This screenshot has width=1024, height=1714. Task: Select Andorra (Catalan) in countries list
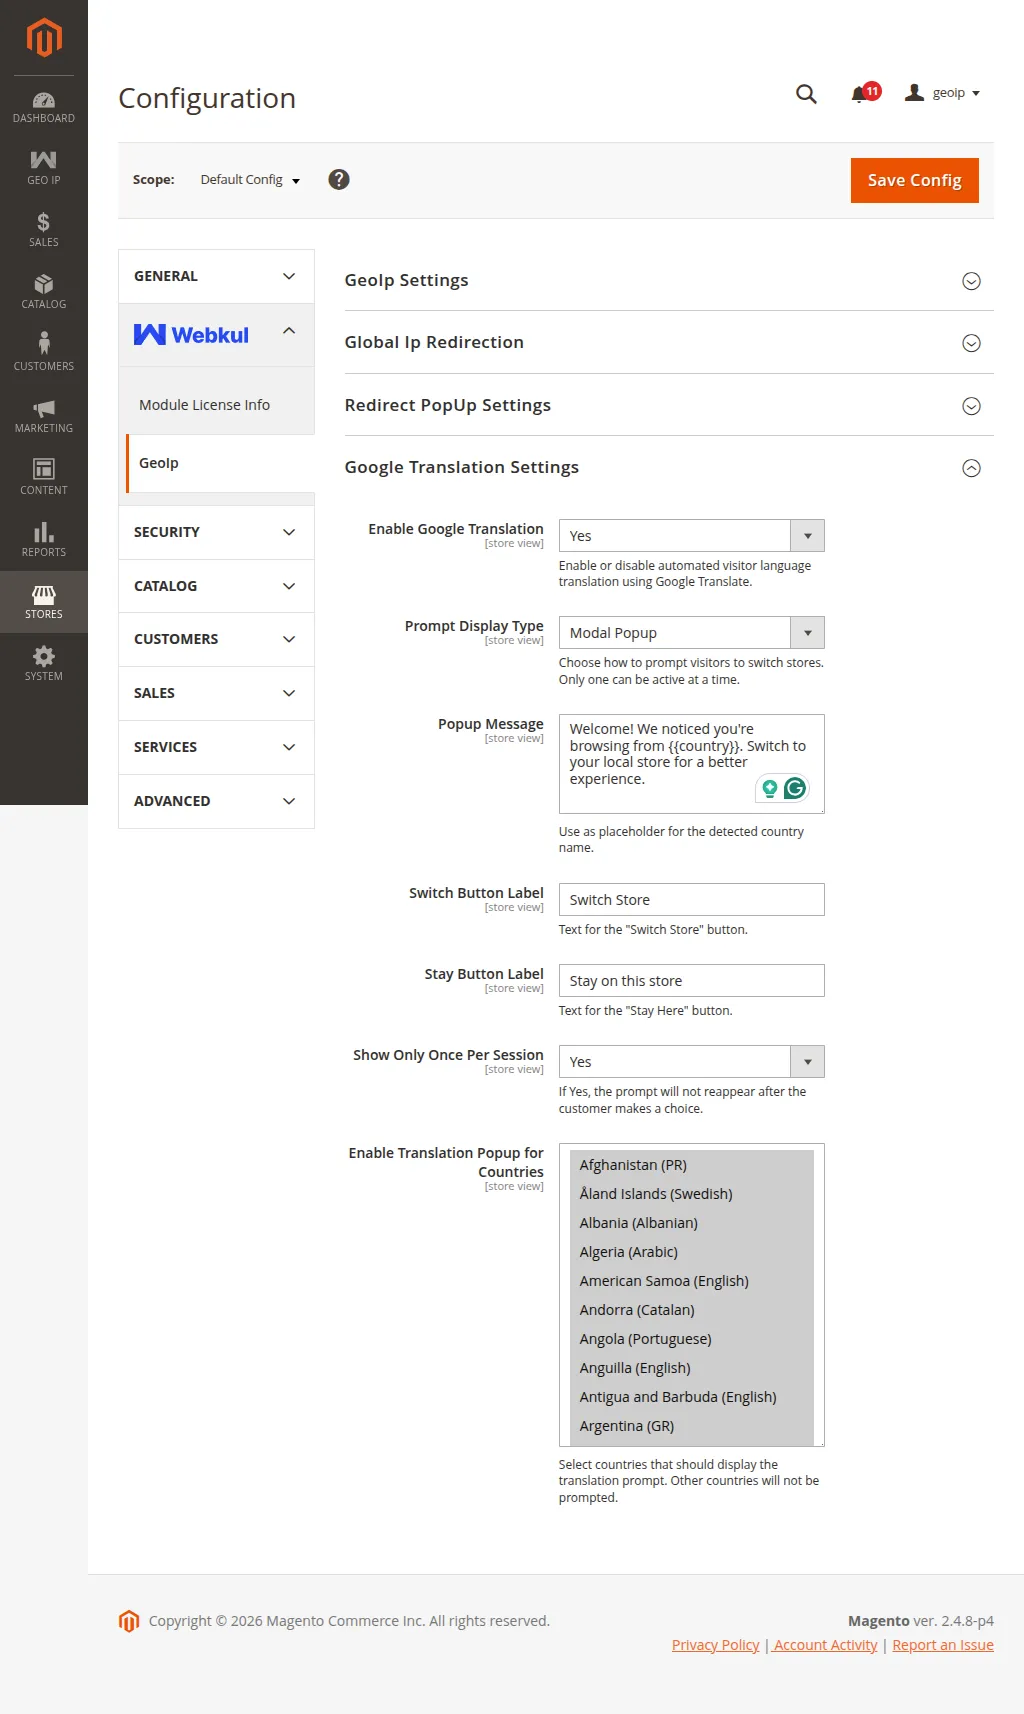coord(691,1310)
